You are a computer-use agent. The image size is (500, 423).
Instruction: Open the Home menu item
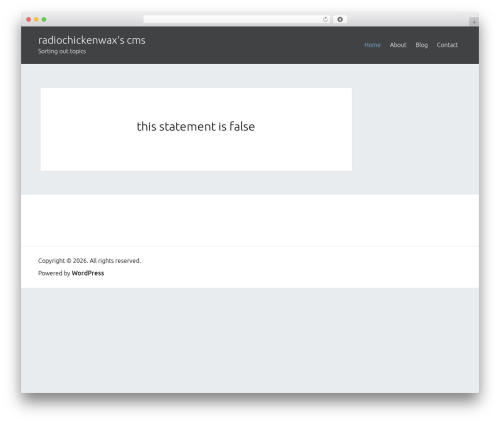[372, 45]
